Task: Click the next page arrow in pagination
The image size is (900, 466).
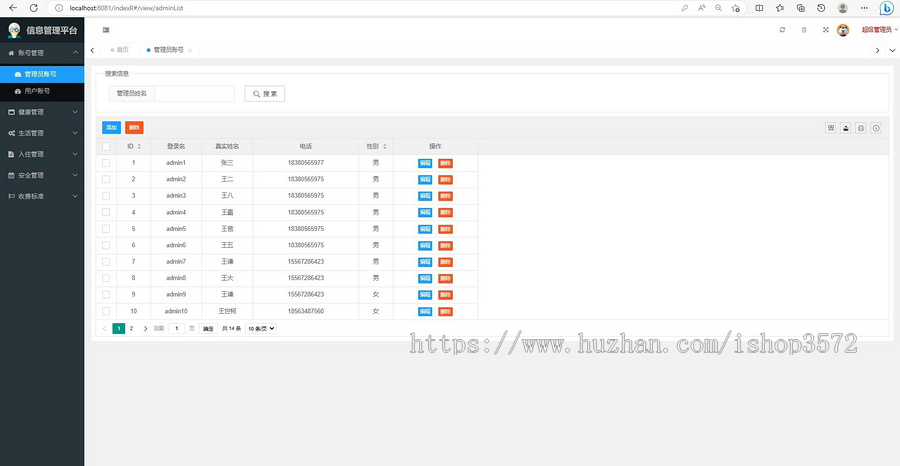Action: point(145,329)
